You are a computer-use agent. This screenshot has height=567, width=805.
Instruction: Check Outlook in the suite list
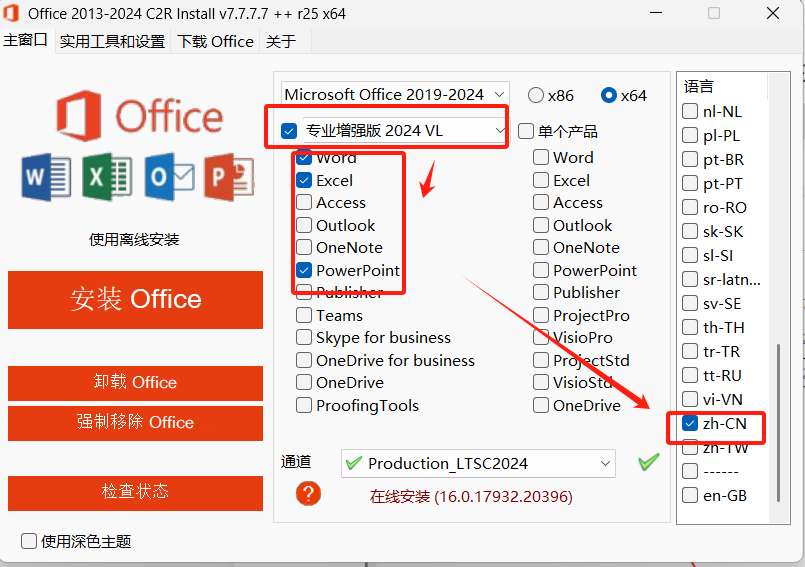tap(304, 225)
